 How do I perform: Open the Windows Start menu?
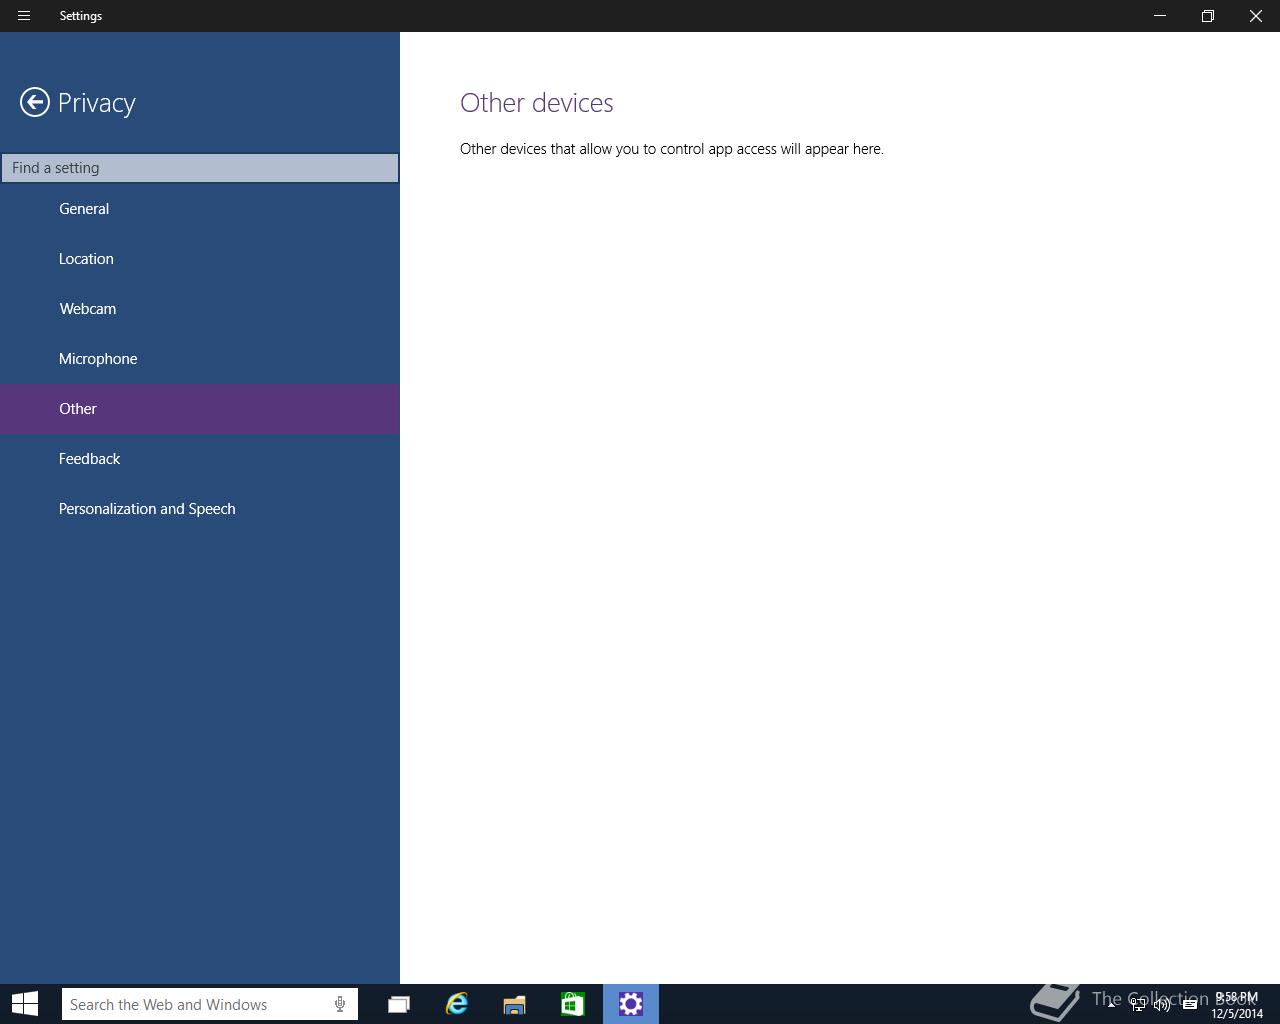click(25, 1004)
